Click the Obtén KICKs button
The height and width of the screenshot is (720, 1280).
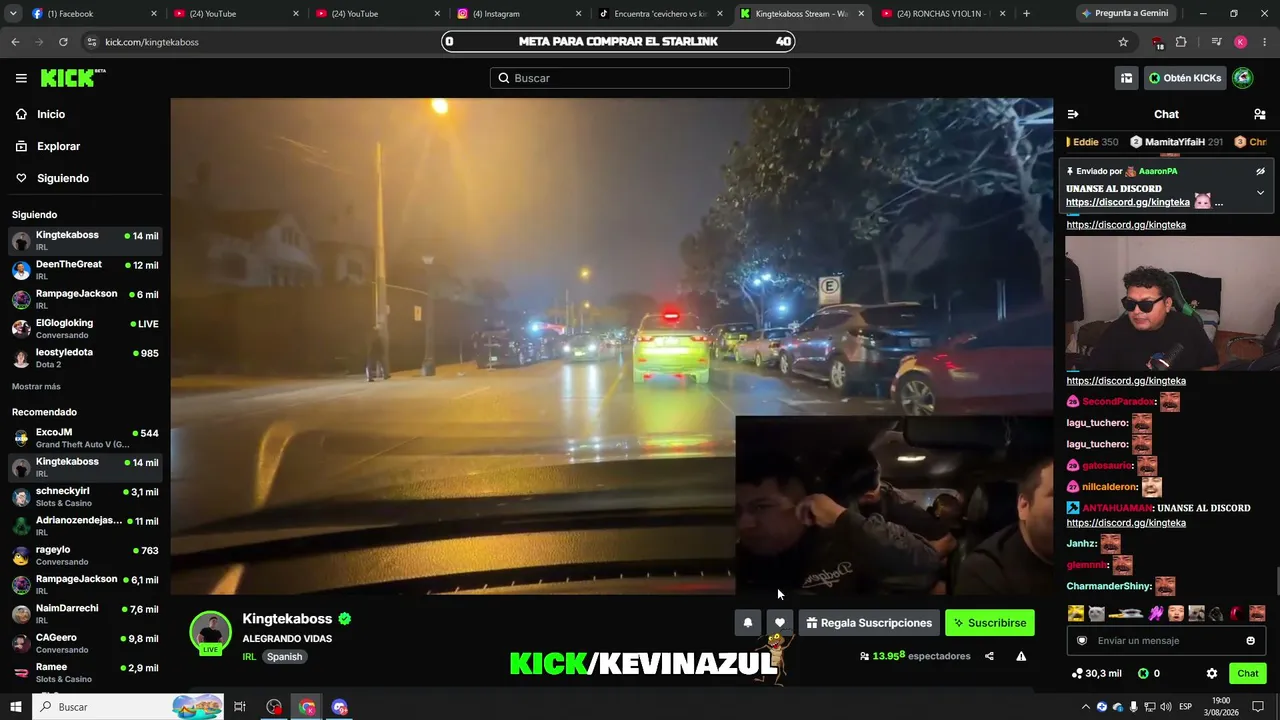tap(1185, 78)
